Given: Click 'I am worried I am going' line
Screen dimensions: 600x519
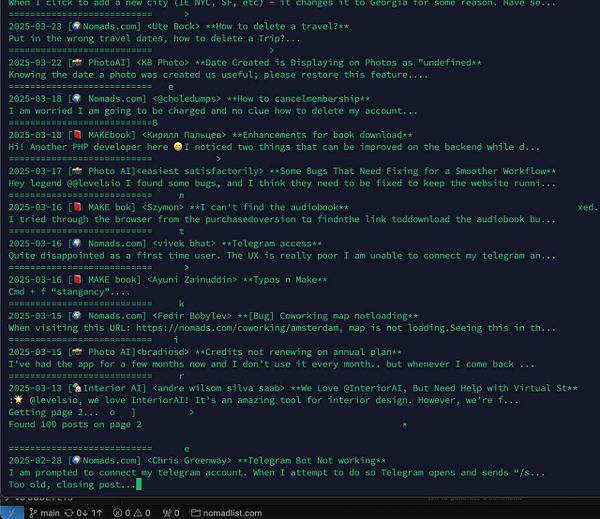Looking at the screenshot, I should (x=213, y=111).
